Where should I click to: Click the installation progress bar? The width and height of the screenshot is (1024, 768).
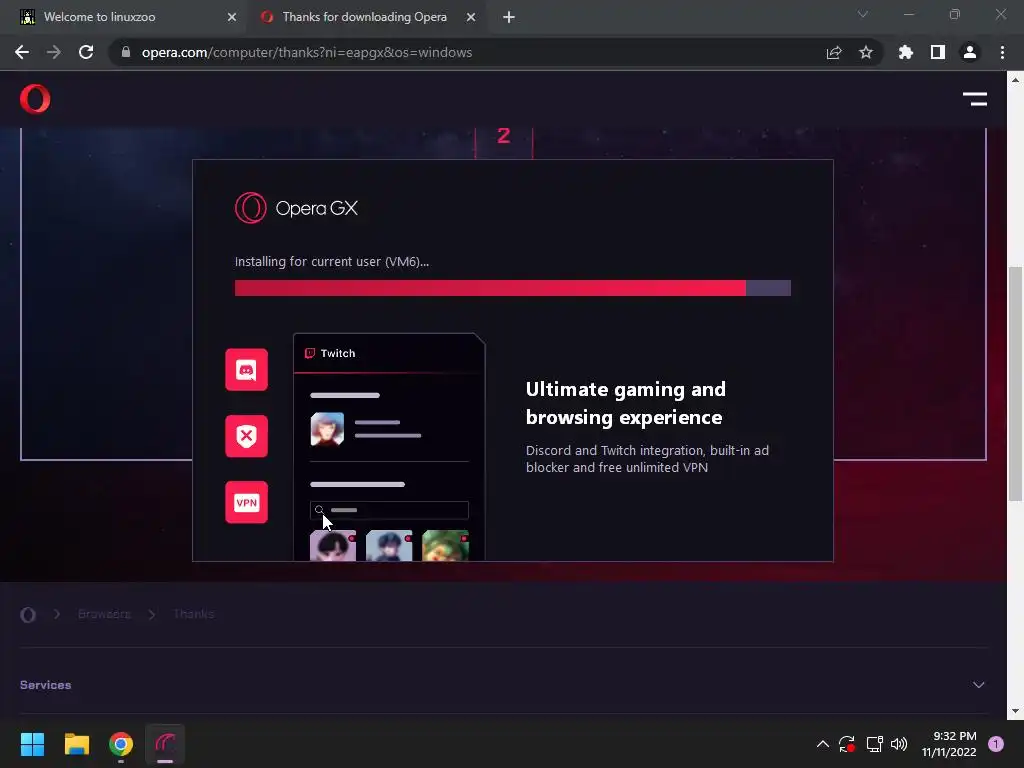point(513,288)
